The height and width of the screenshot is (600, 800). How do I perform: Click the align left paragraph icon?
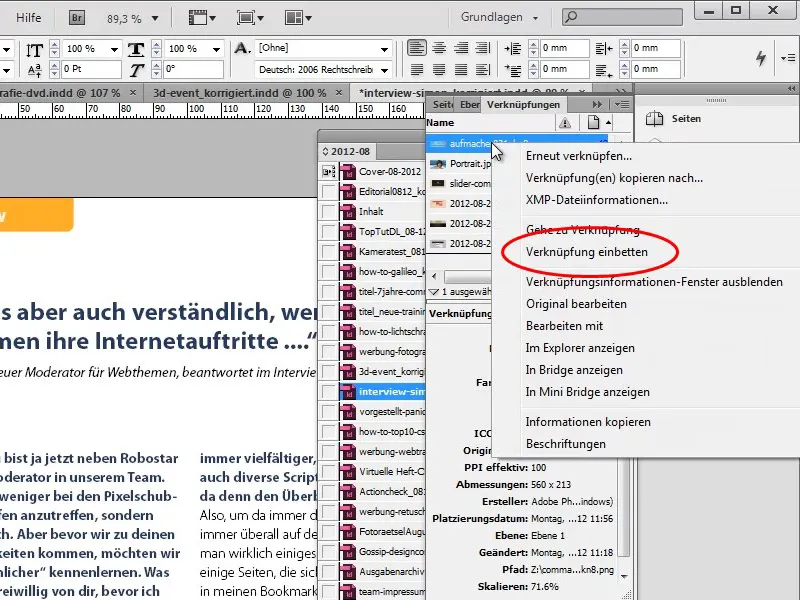(x=417, y=48)
